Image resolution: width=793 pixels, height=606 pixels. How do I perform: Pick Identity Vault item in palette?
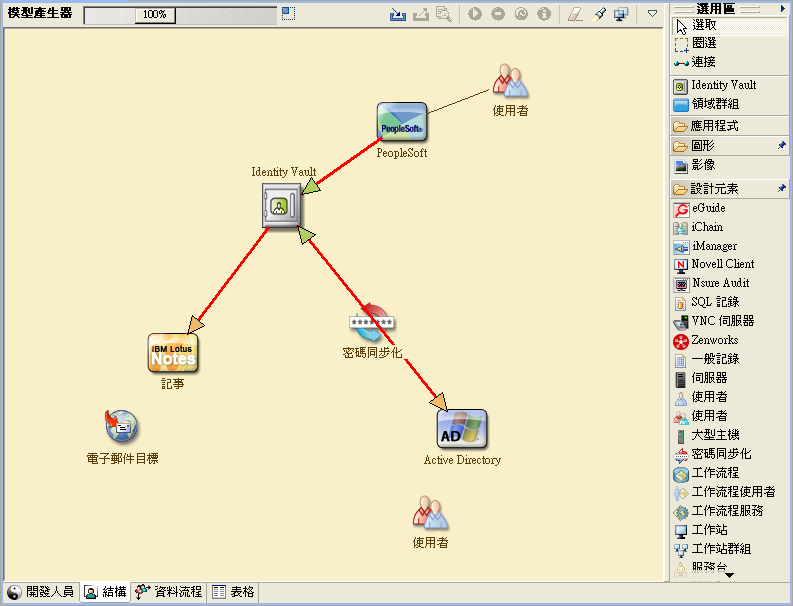tap(731, 85)
